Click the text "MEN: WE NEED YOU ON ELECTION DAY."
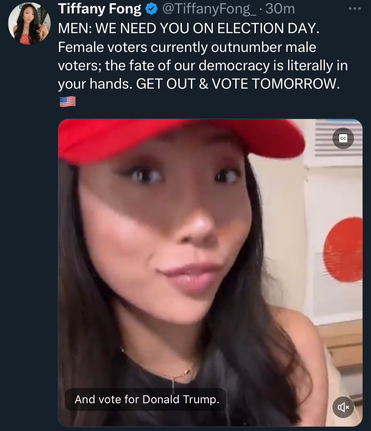This screenshot has width=371, height=431. tap(189, 28)
